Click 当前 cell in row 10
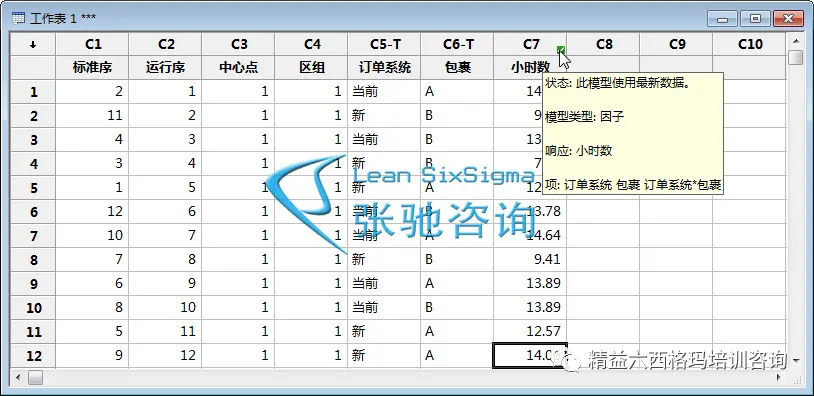The height and width of the screenshot is (396, 814). coord(385,308)
